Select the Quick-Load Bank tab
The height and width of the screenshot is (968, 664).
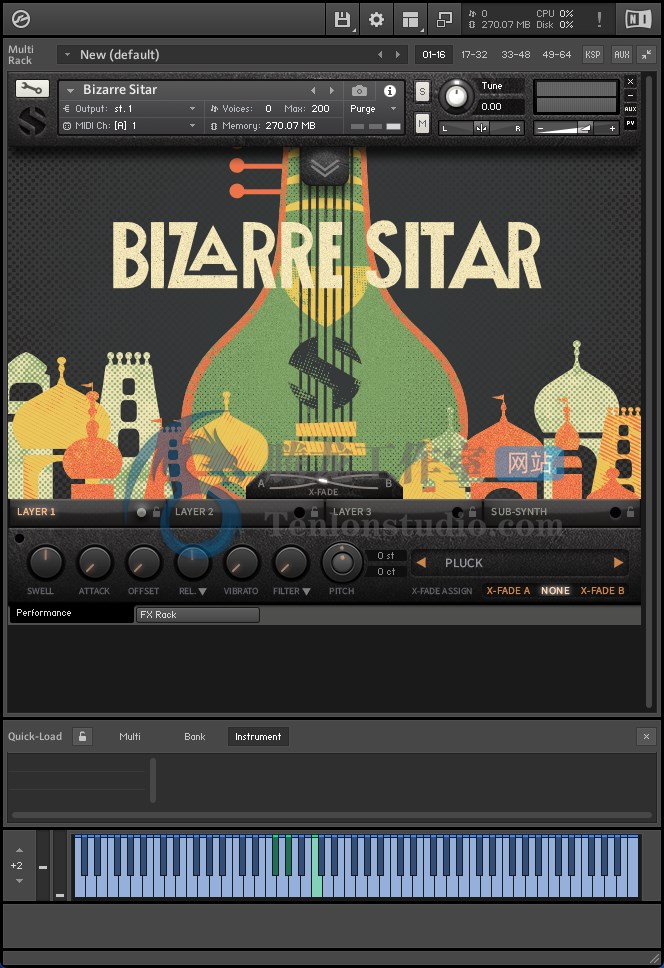[x=194, y=736]
